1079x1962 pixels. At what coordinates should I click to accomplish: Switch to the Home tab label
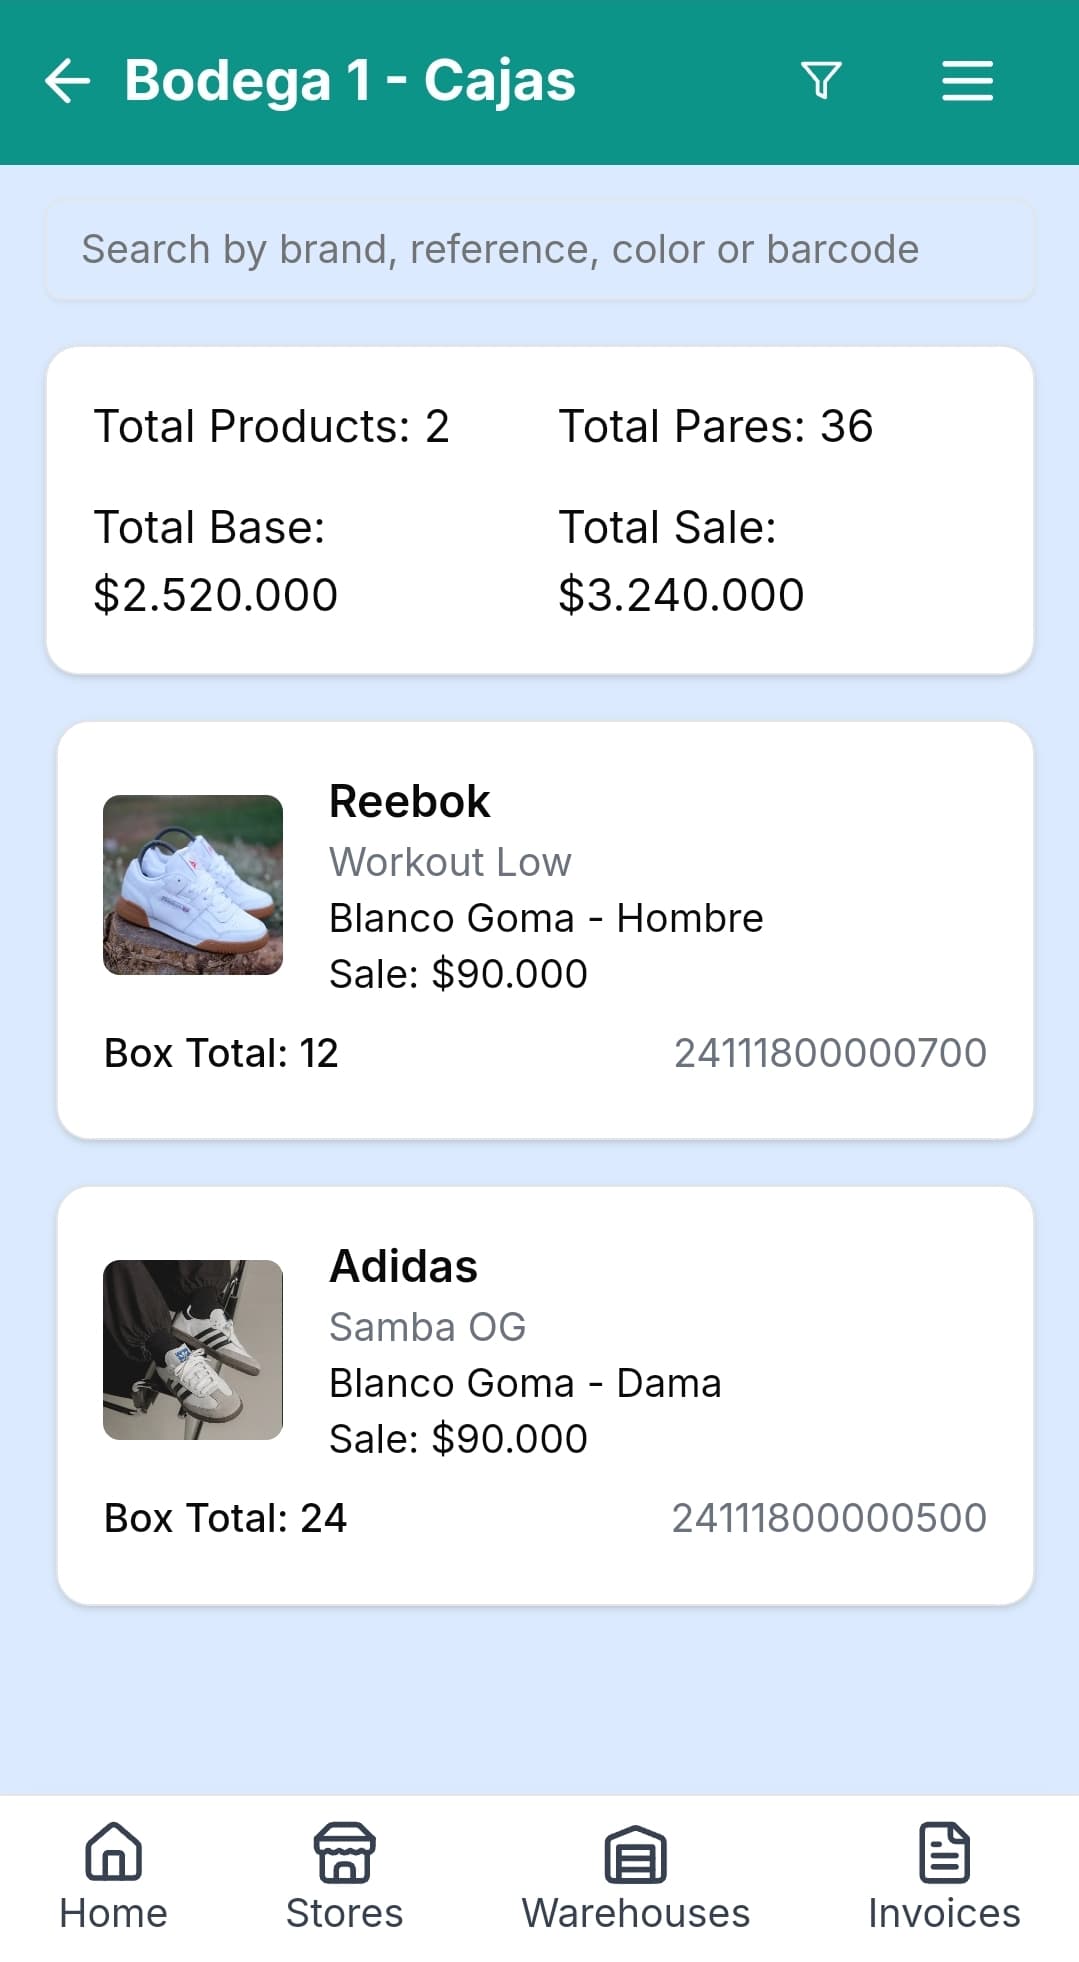(x=114, y=1914)
